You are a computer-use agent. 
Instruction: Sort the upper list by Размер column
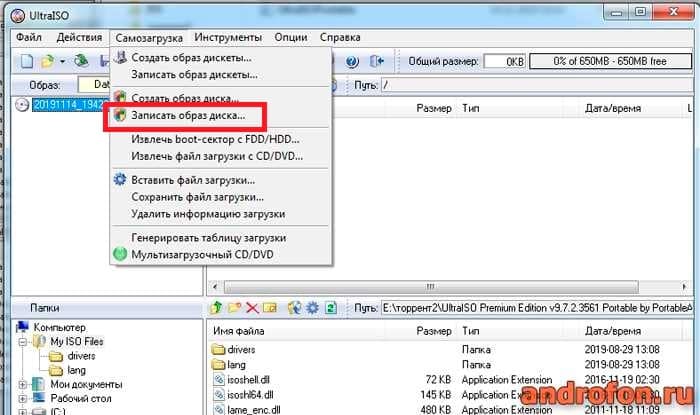click(x=433, y=108)
